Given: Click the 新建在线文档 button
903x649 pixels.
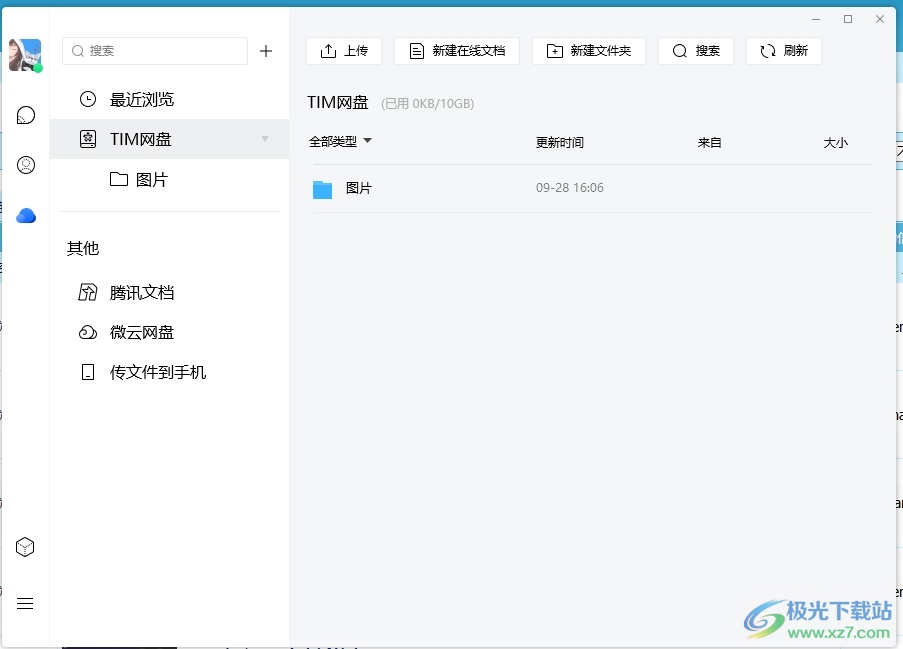Looking at the screenshot, I should [457, 51].
